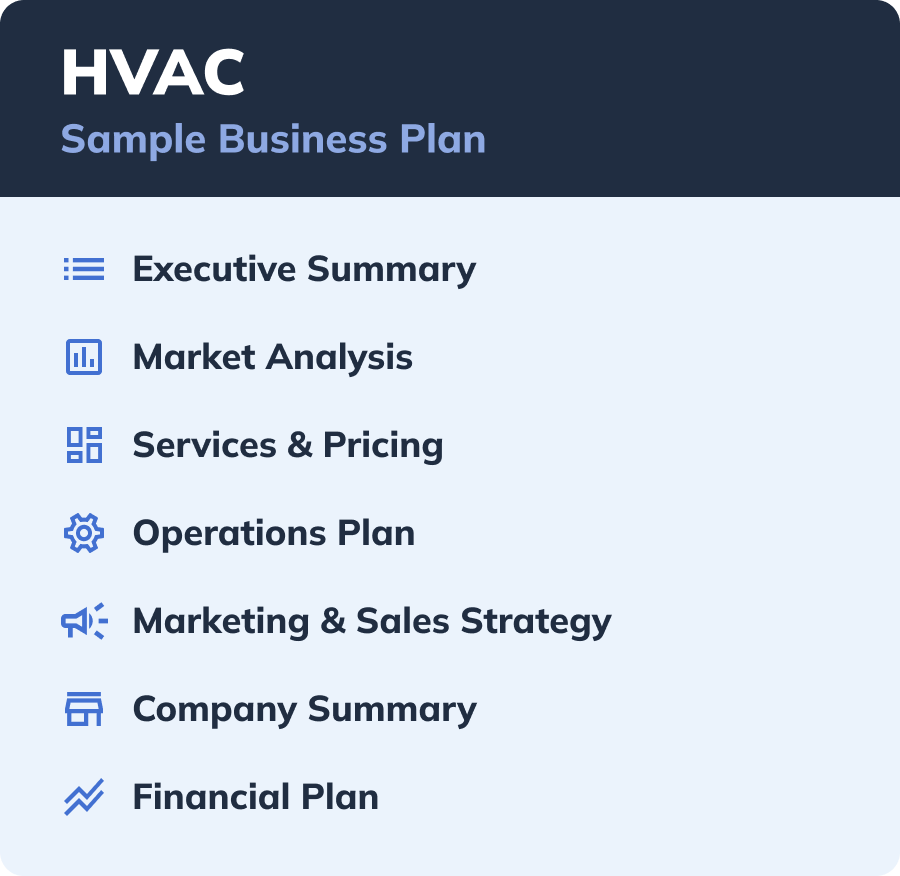This screenshot has height=876, width=900.
Task: Open the Financial Plan section
Action: (255, 797)
